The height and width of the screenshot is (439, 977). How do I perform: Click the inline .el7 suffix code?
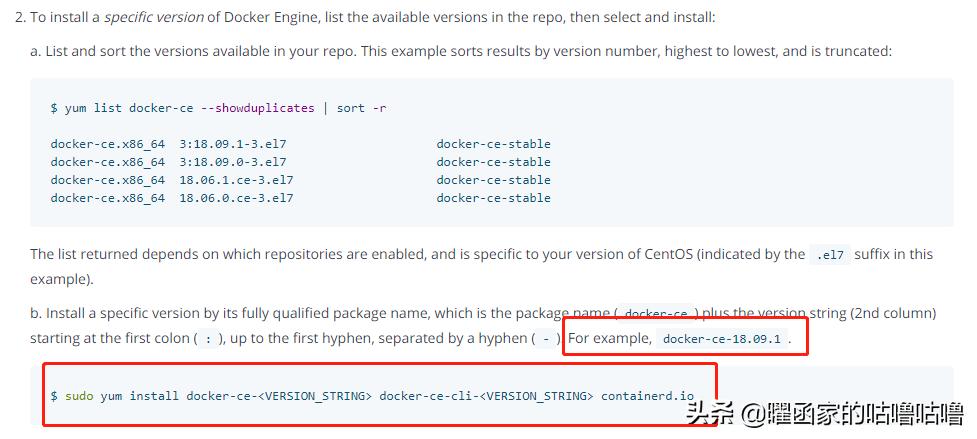tap(830, 255)
